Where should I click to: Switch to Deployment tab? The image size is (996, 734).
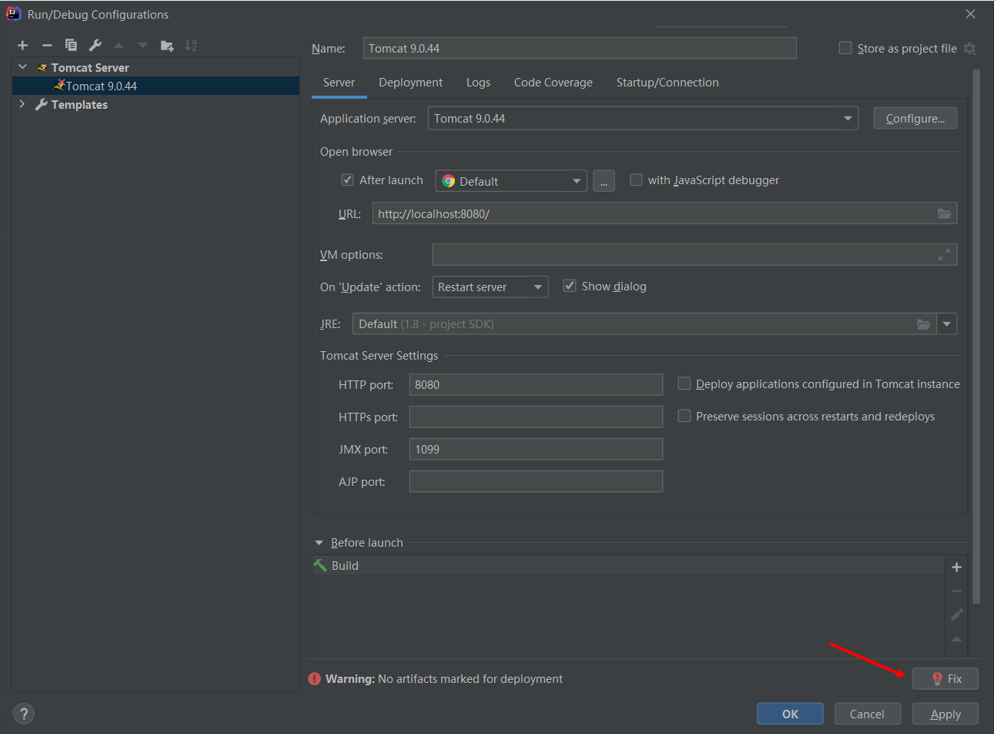coord(410,83)
